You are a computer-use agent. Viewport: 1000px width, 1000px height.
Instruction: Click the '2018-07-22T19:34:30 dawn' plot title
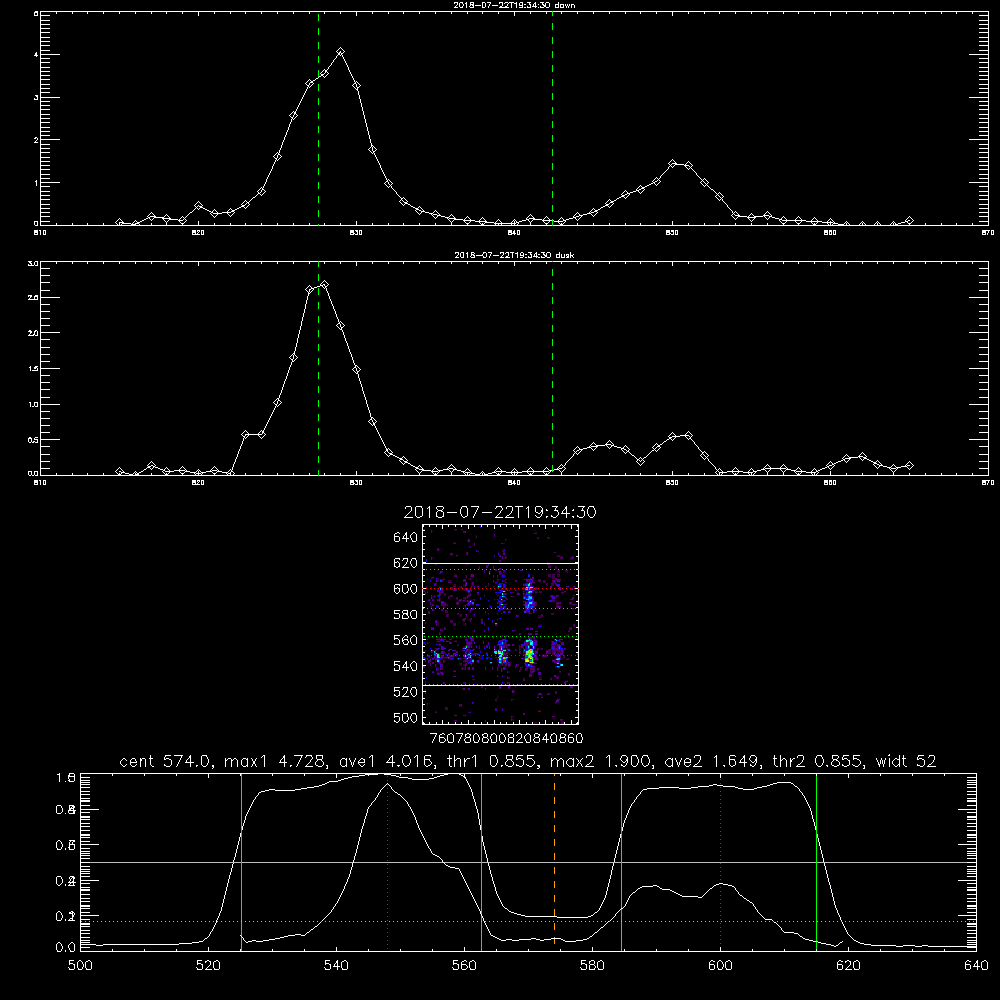tap(514, 5)
